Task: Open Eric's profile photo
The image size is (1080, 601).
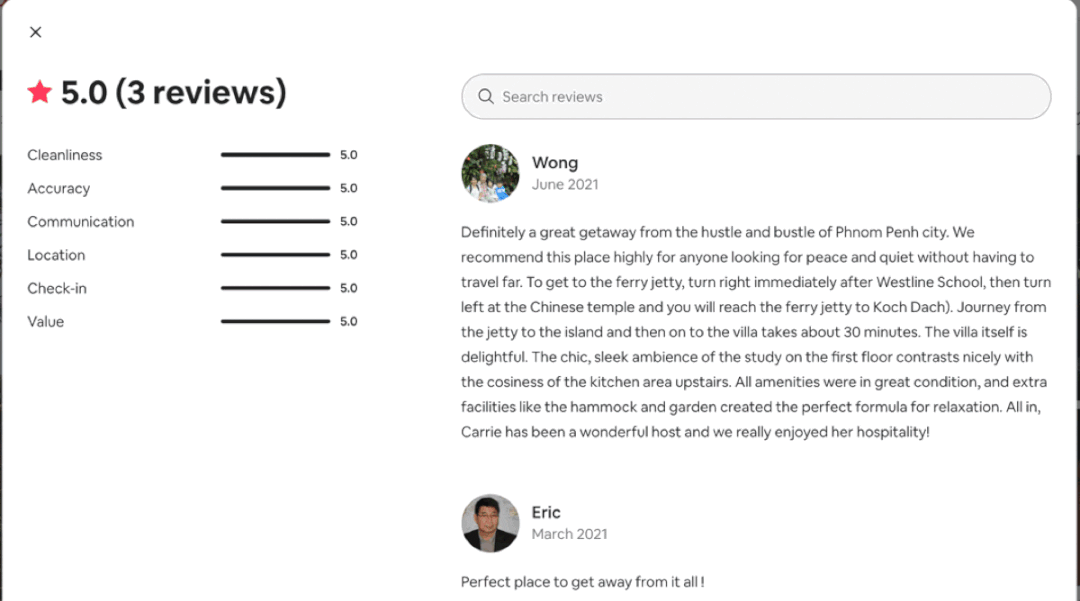Action: (490, 523)
